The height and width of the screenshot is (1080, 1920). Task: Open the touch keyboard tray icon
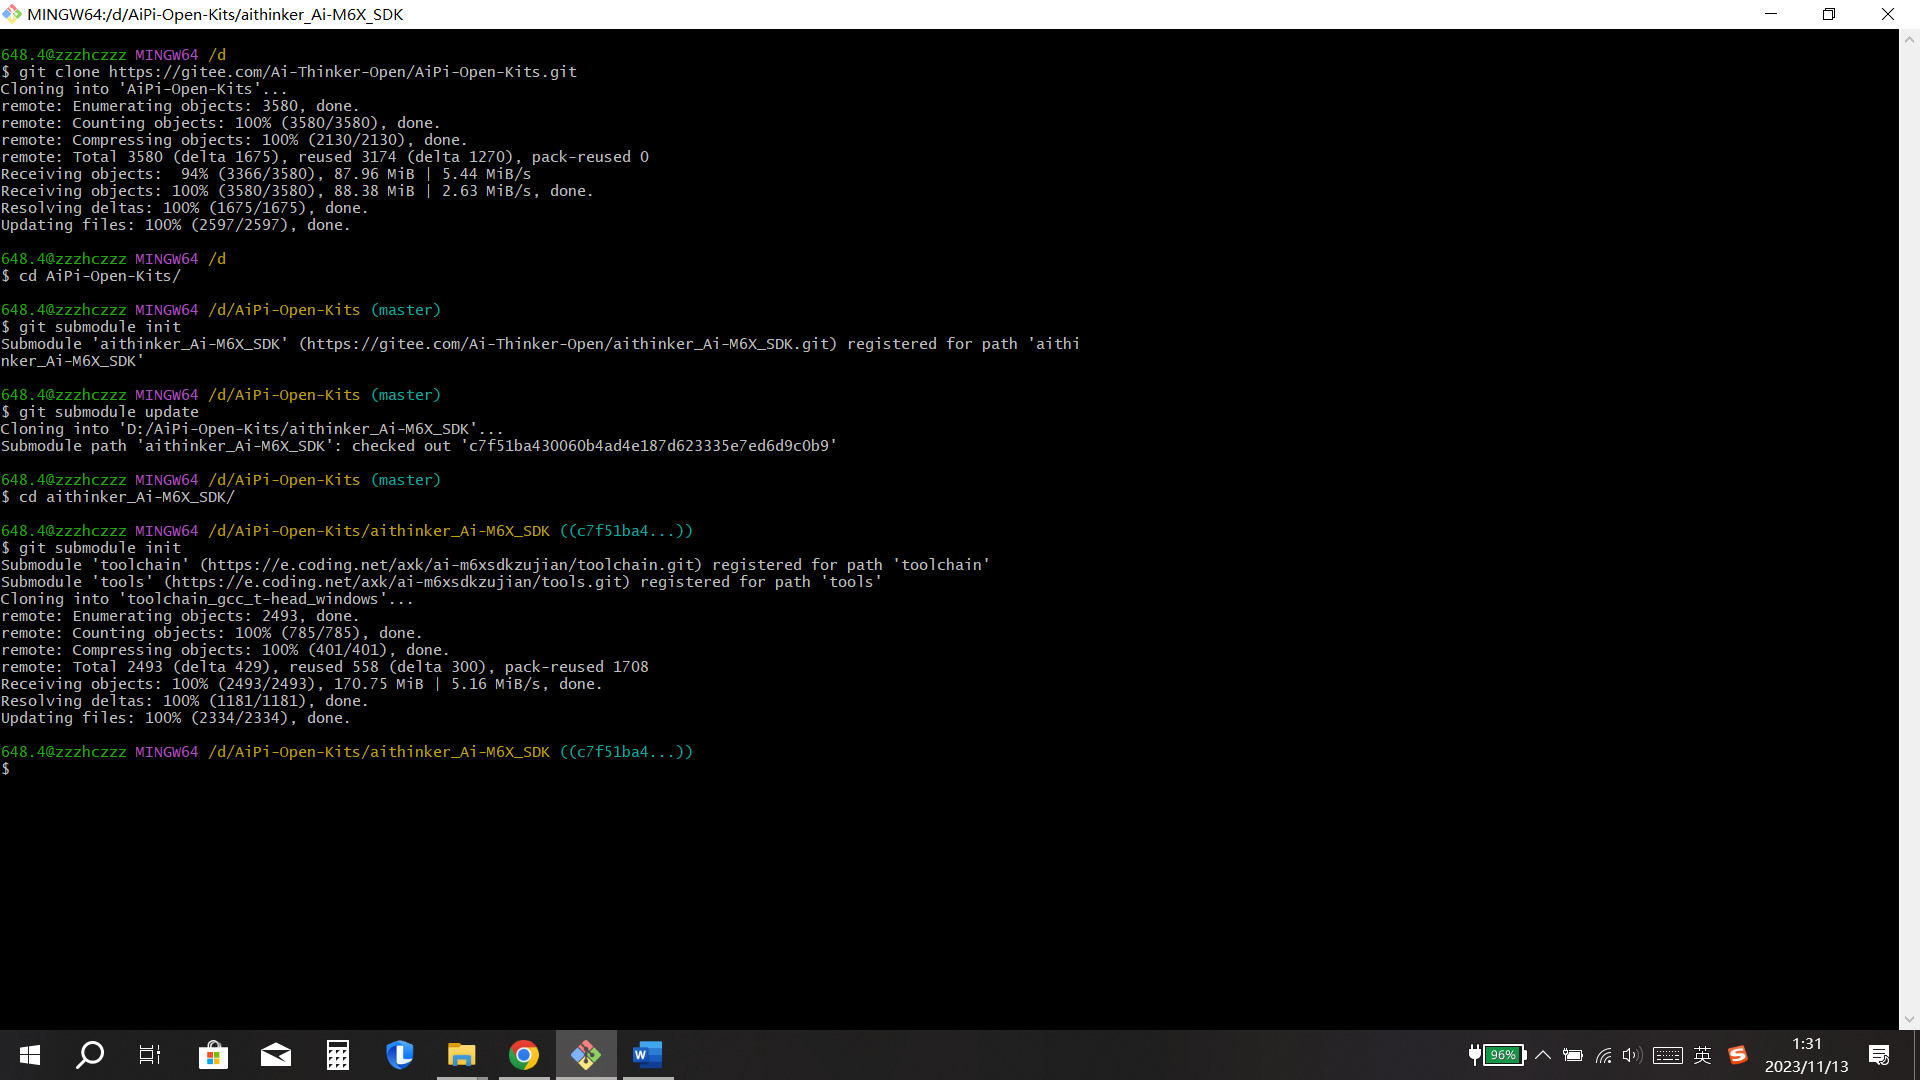1668,1055
